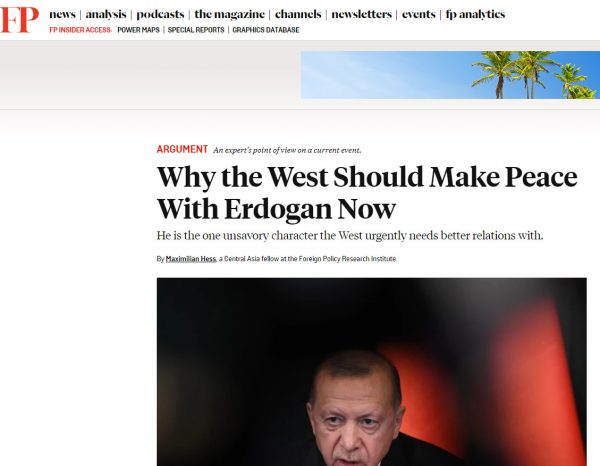Open the magazine section
This screenshot has height=466, width=600.
point(229,15)
